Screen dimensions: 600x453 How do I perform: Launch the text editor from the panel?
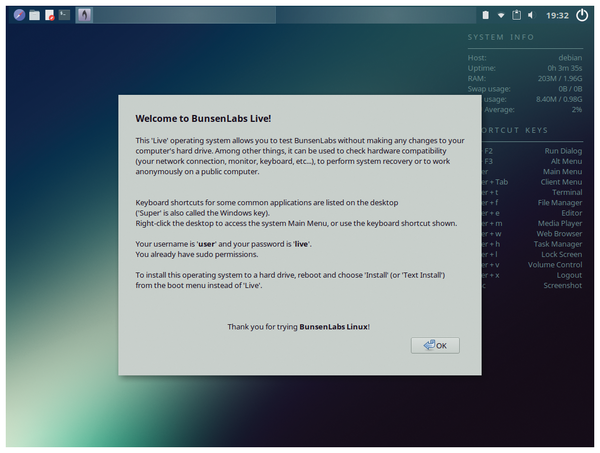(49, 15)
